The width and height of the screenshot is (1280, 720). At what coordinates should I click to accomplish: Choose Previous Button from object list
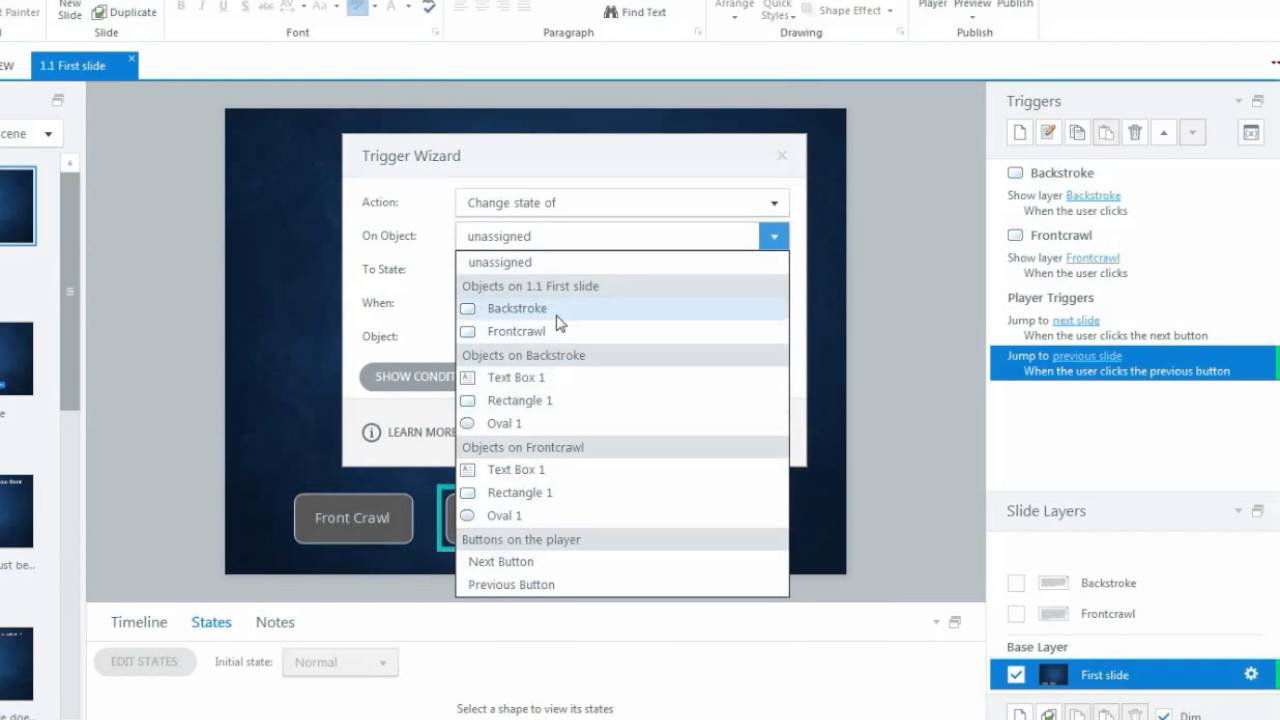click(622, 584)
